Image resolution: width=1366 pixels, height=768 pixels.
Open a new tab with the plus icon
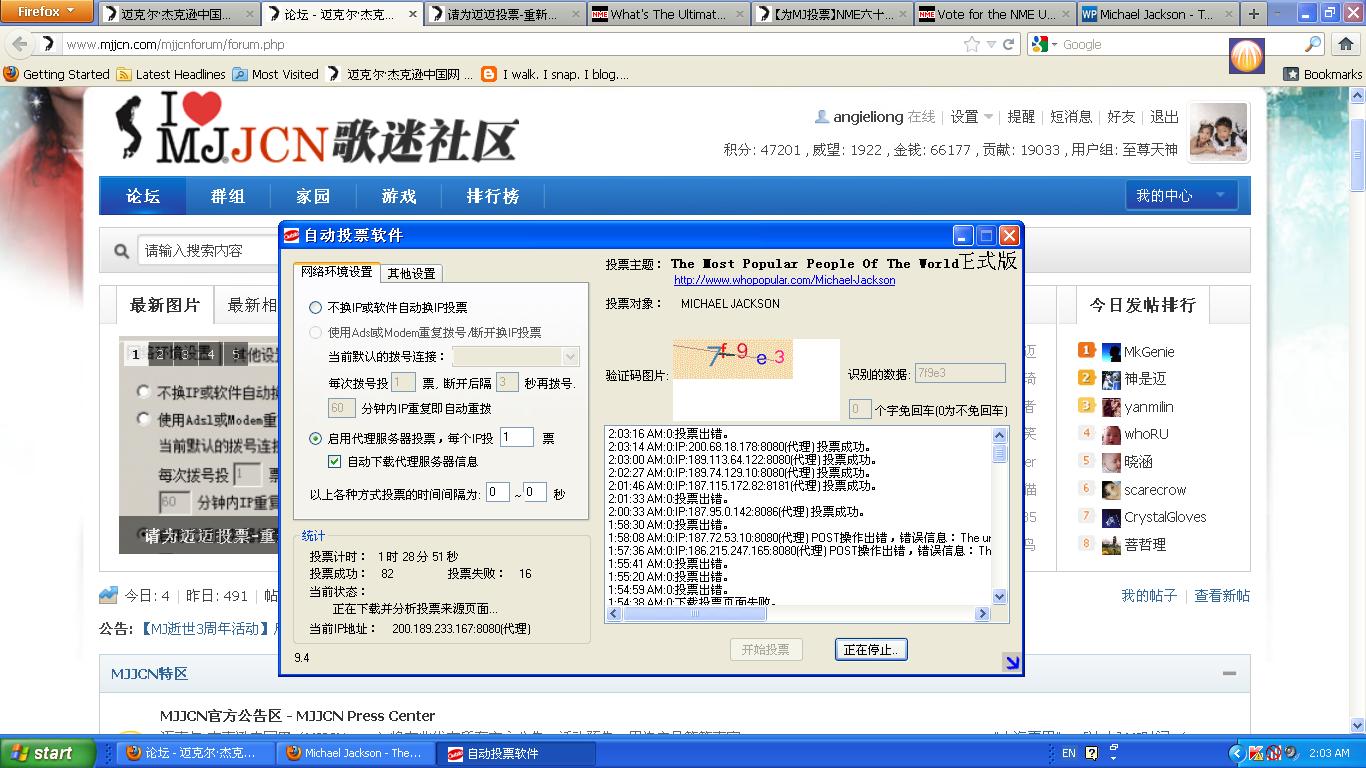coord(1254,14)
